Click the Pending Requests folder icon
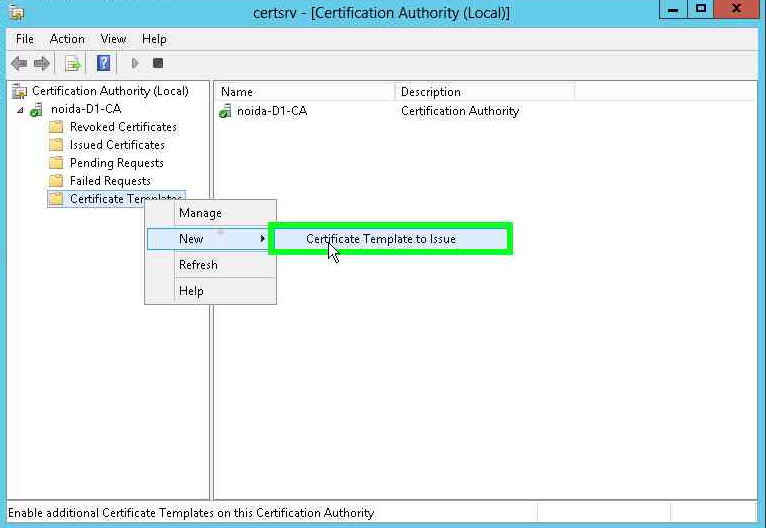This screenshot has width=766, height=528. [56, 163]
